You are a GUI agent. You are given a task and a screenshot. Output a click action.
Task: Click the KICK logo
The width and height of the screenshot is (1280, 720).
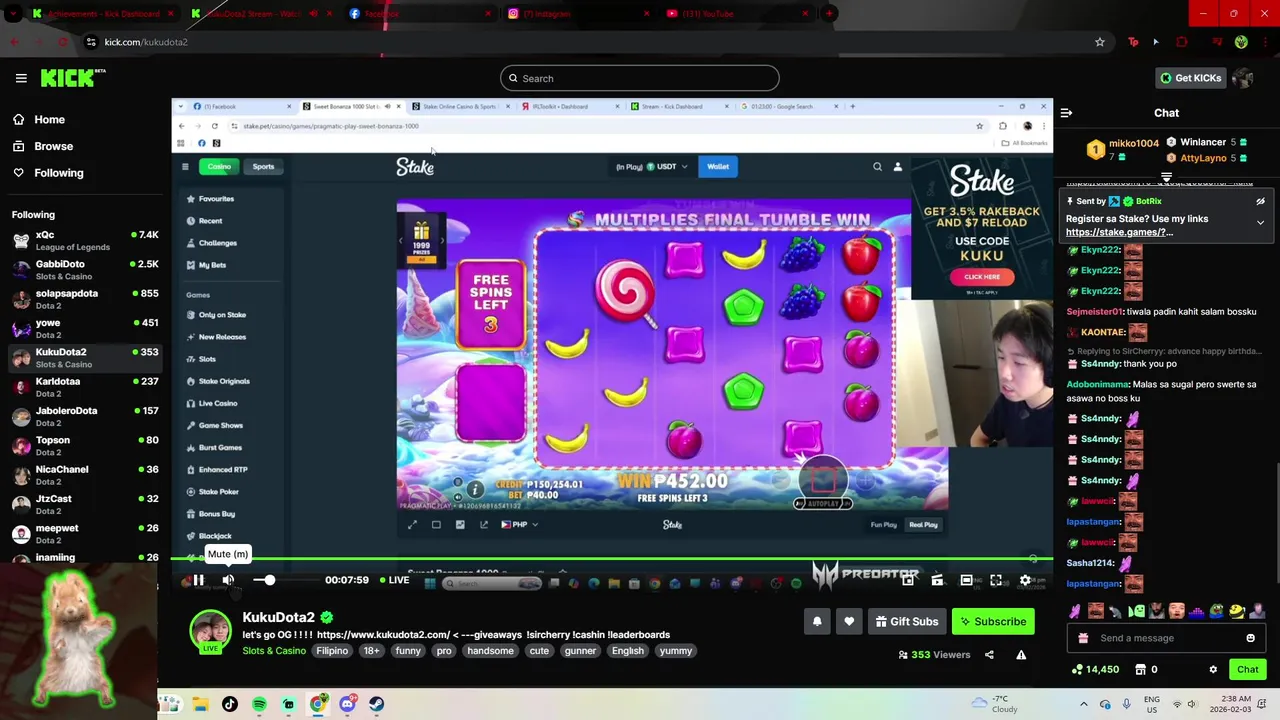coord(72,78)
